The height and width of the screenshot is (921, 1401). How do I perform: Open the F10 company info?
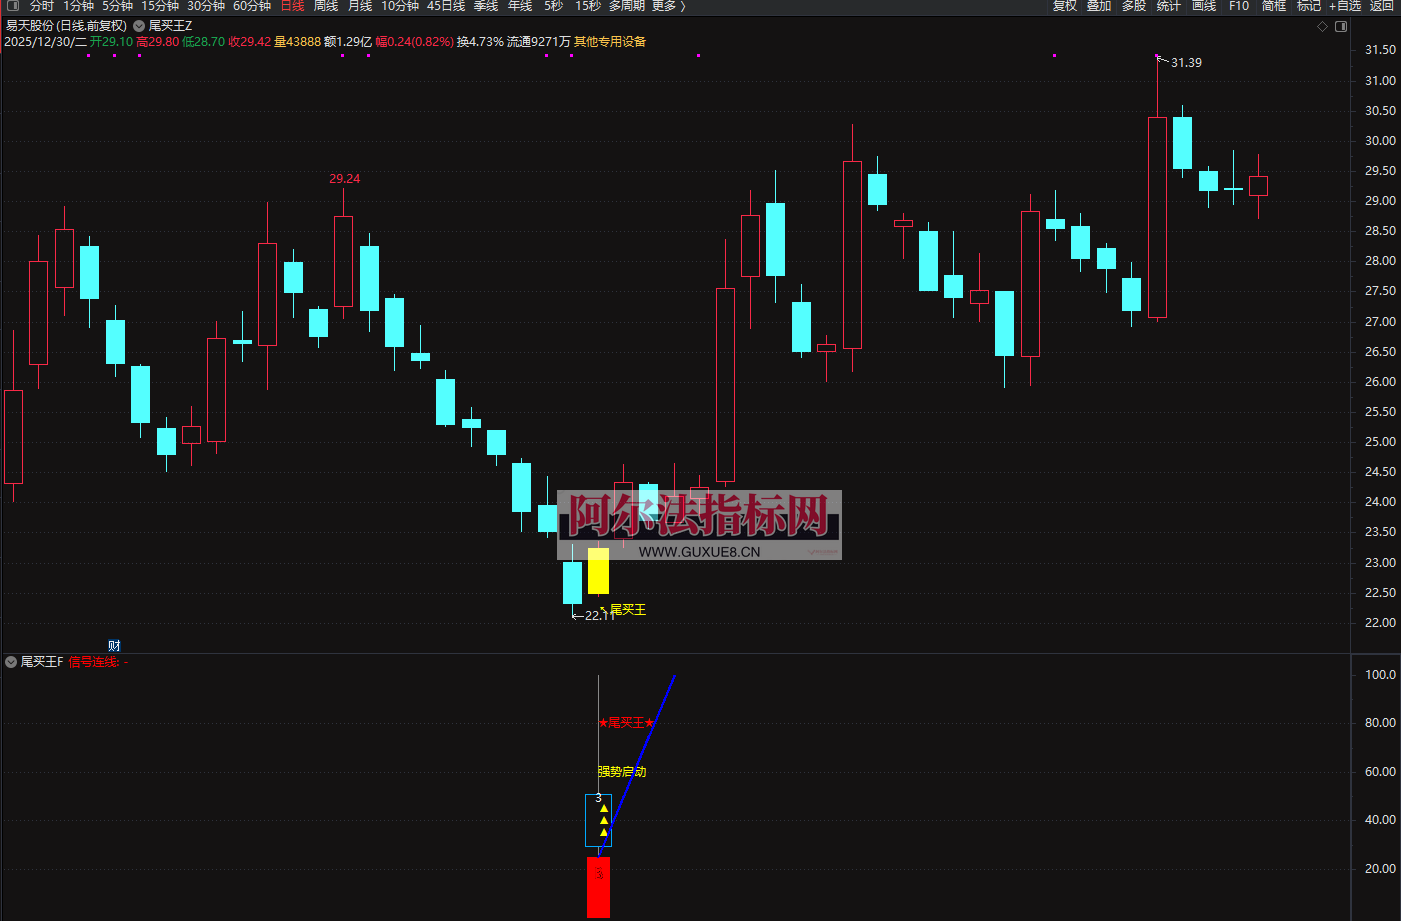(x=1239, y=6)
